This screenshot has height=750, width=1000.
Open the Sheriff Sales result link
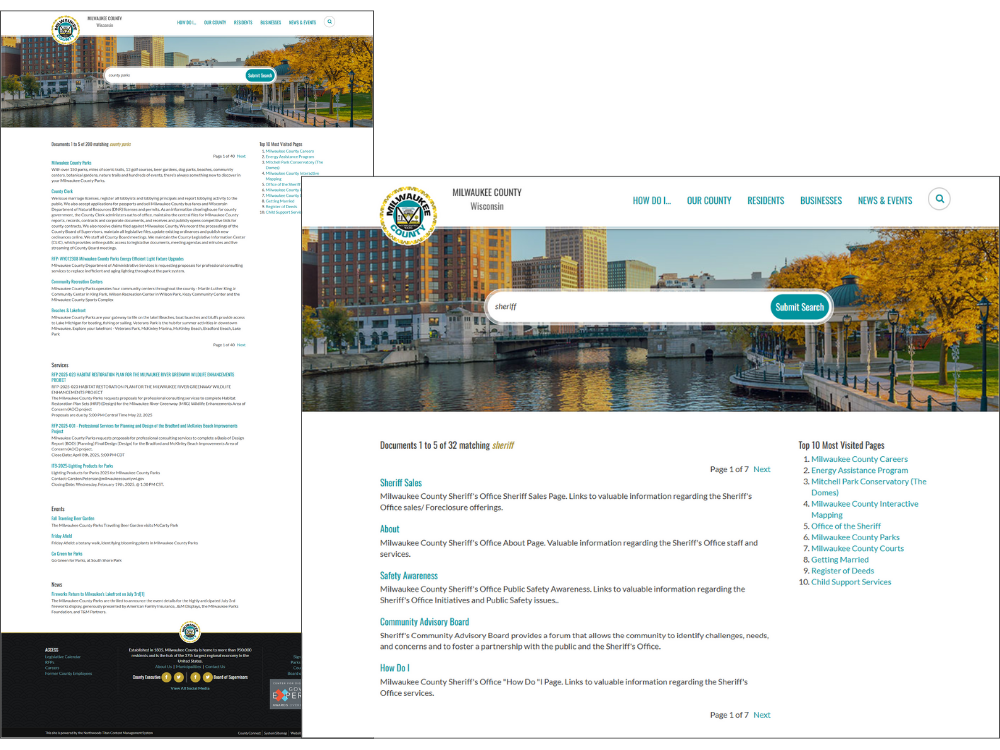[x=402, y=482]
